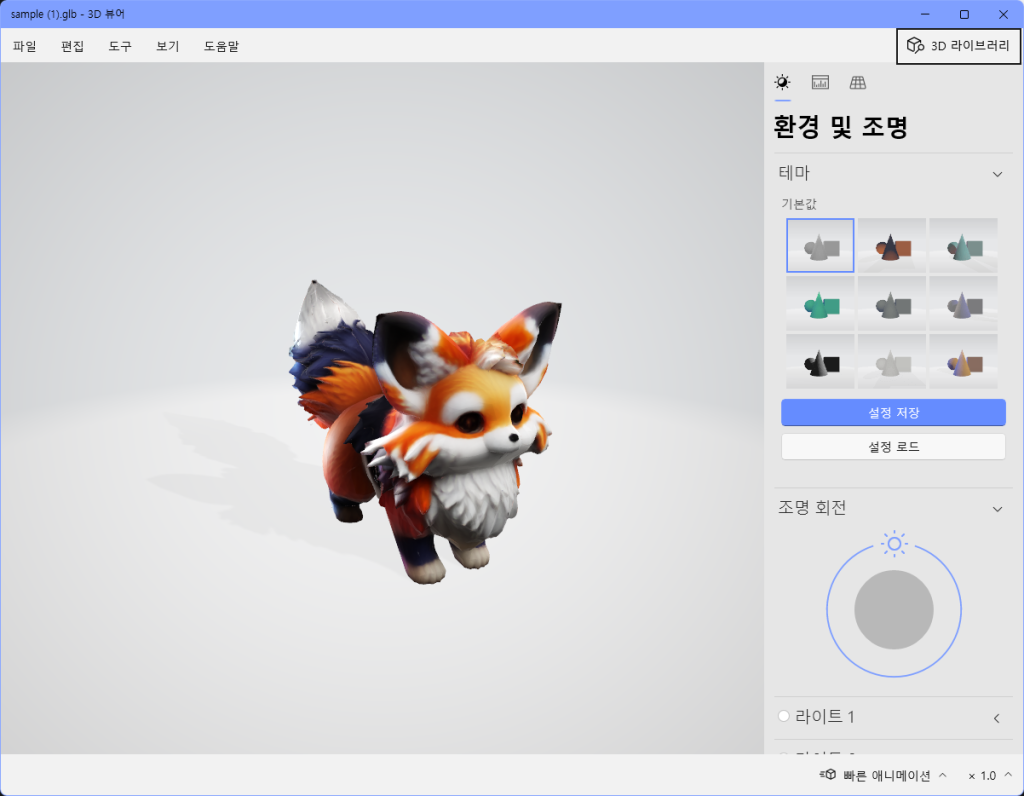Image resolution: width=1024 pixels, height=796 pixels.
Task: Click the gray center disc of light rotation dial
Action: pos(893,610)
